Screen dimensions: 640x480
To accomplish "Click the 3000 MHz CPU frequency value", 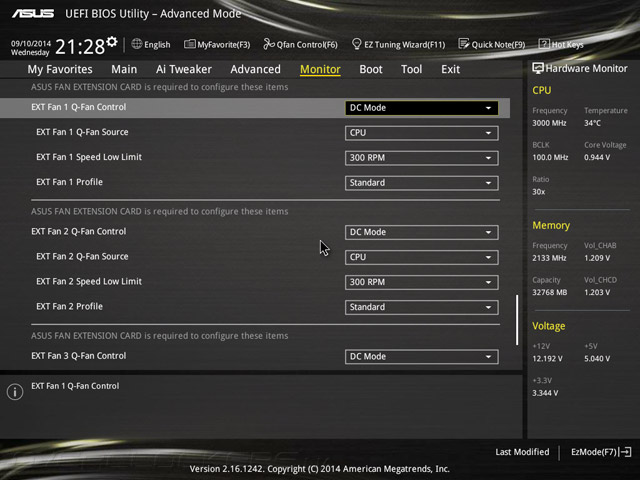I will tap(549, 123).
